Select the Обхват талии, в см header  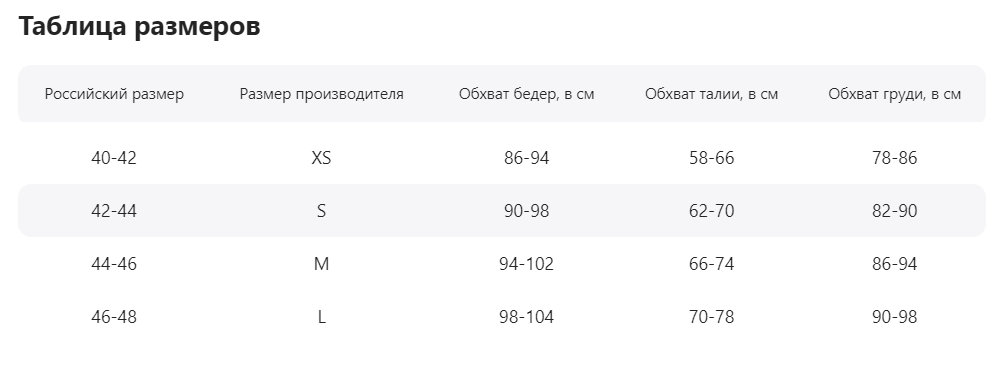712,94
